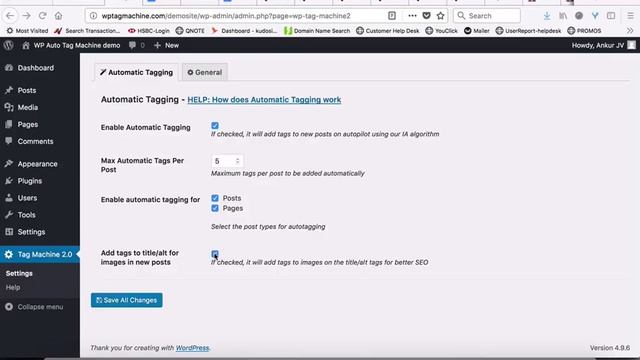This screenshot has height=360, width=640.
Task: Open QNOTE bookmark
Action: click(x=190, y=31)
